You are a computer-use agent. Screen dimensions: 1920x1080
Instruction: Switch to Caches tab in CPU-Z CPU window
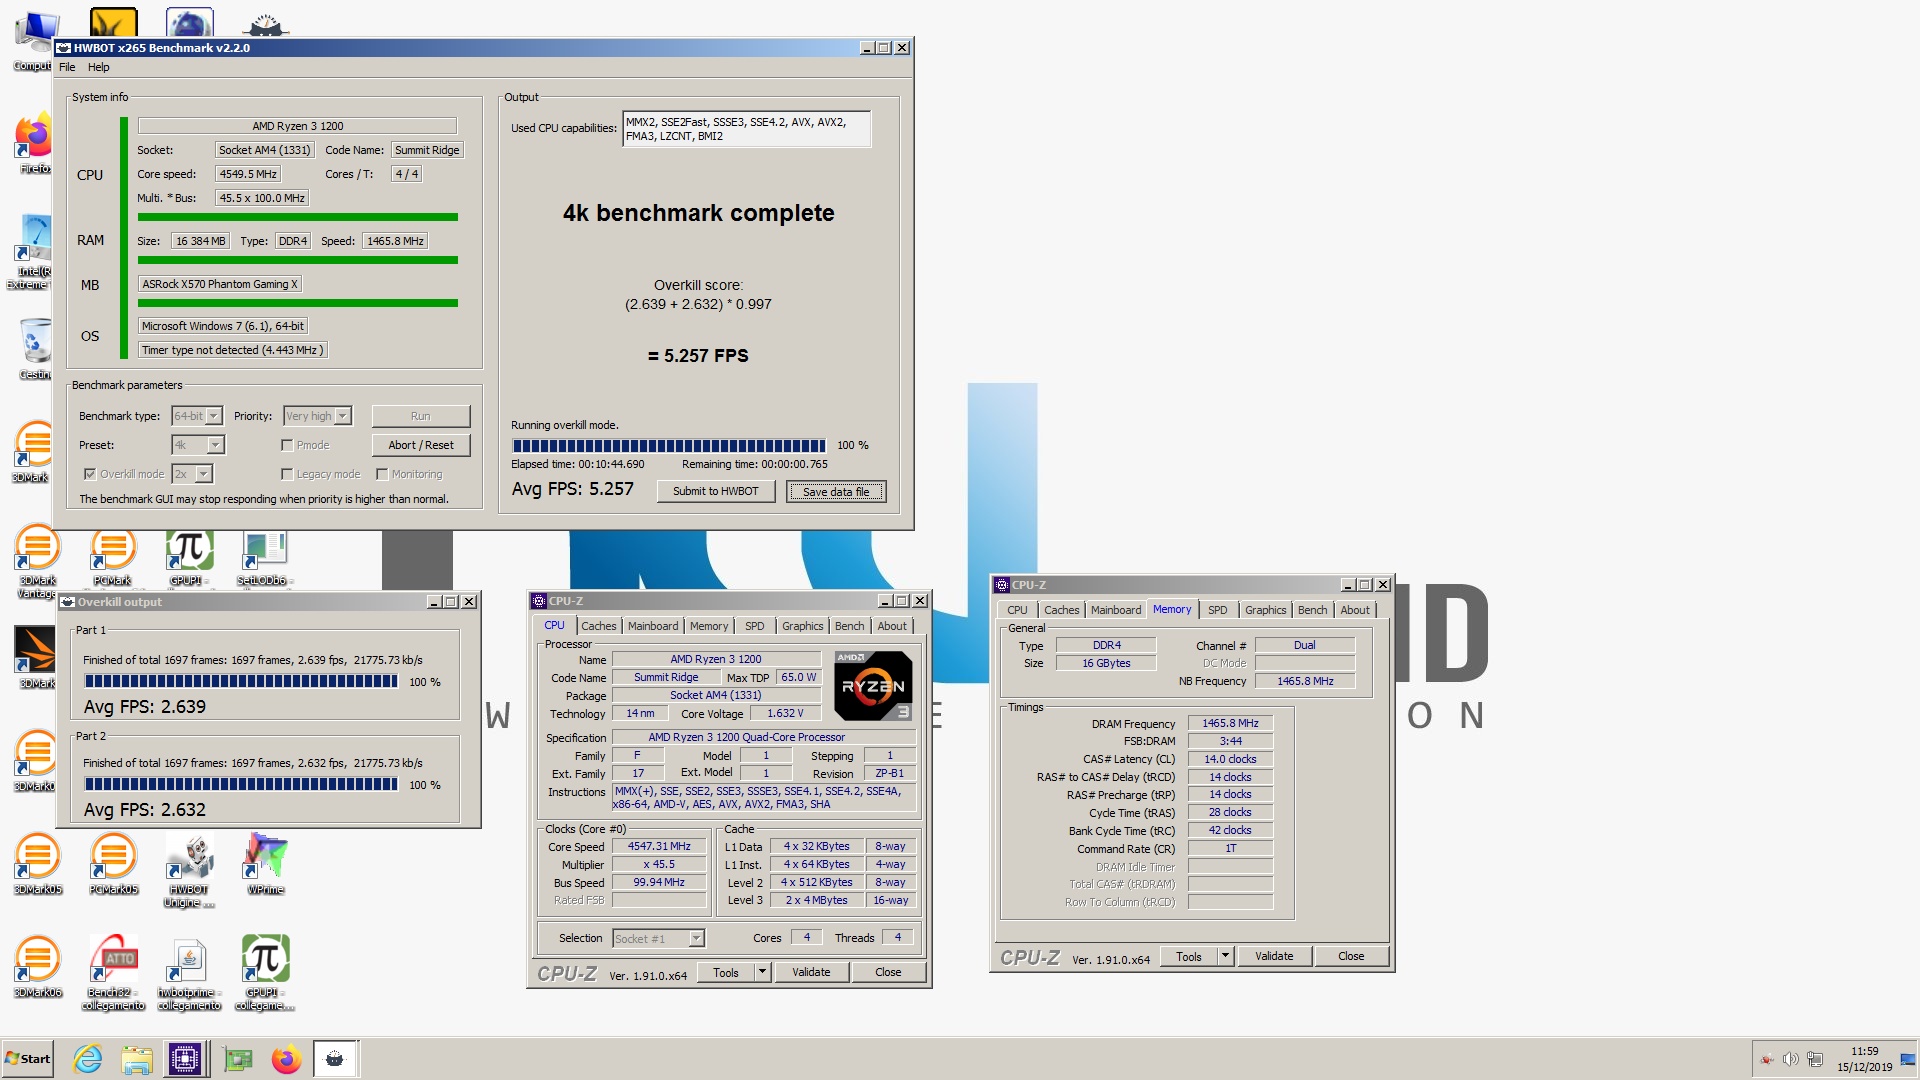coord(599,626)
